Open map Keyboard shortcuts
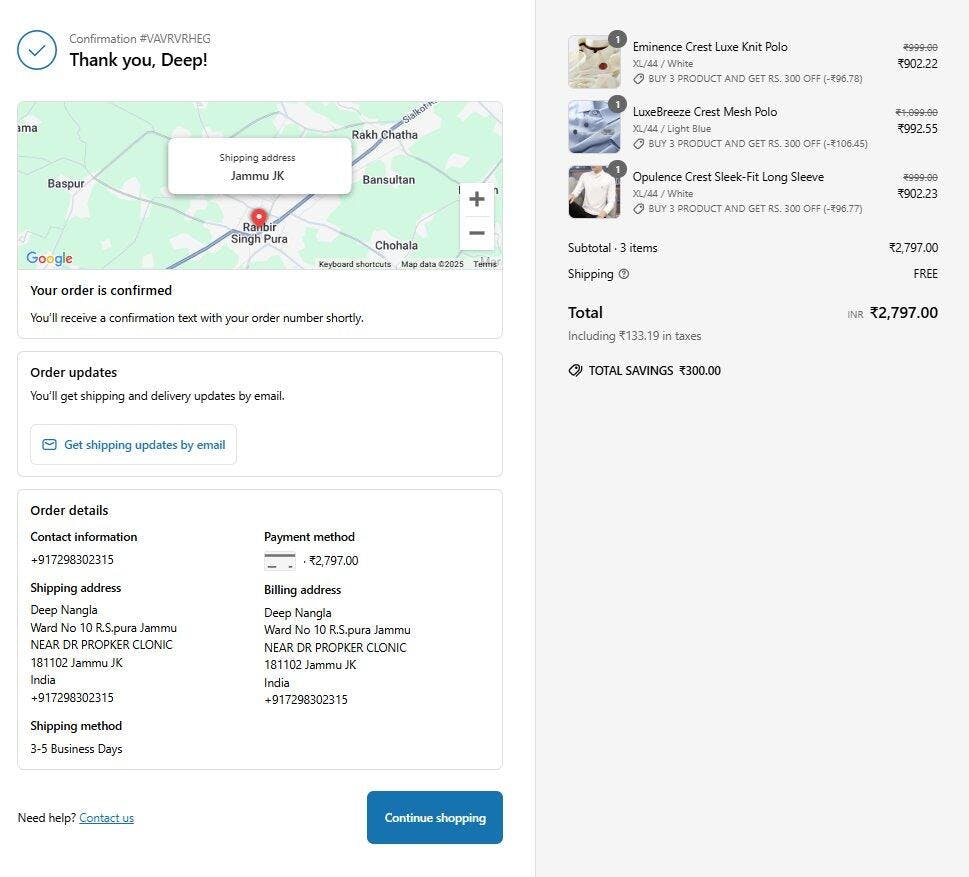 [x=355, y=264]
